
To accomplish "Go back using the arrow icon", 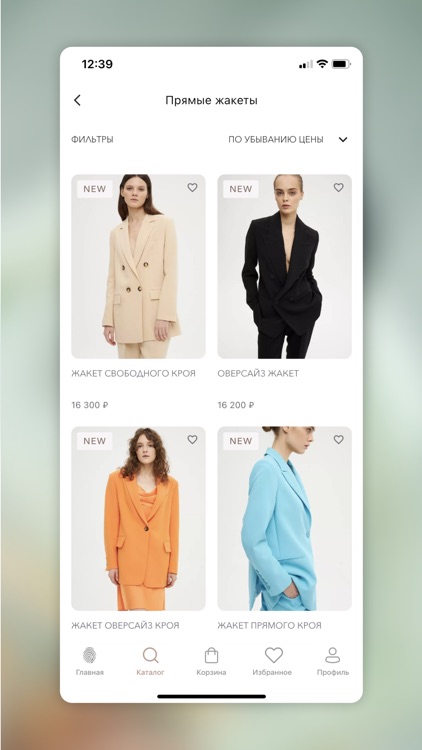I will [x=77, y=100].
